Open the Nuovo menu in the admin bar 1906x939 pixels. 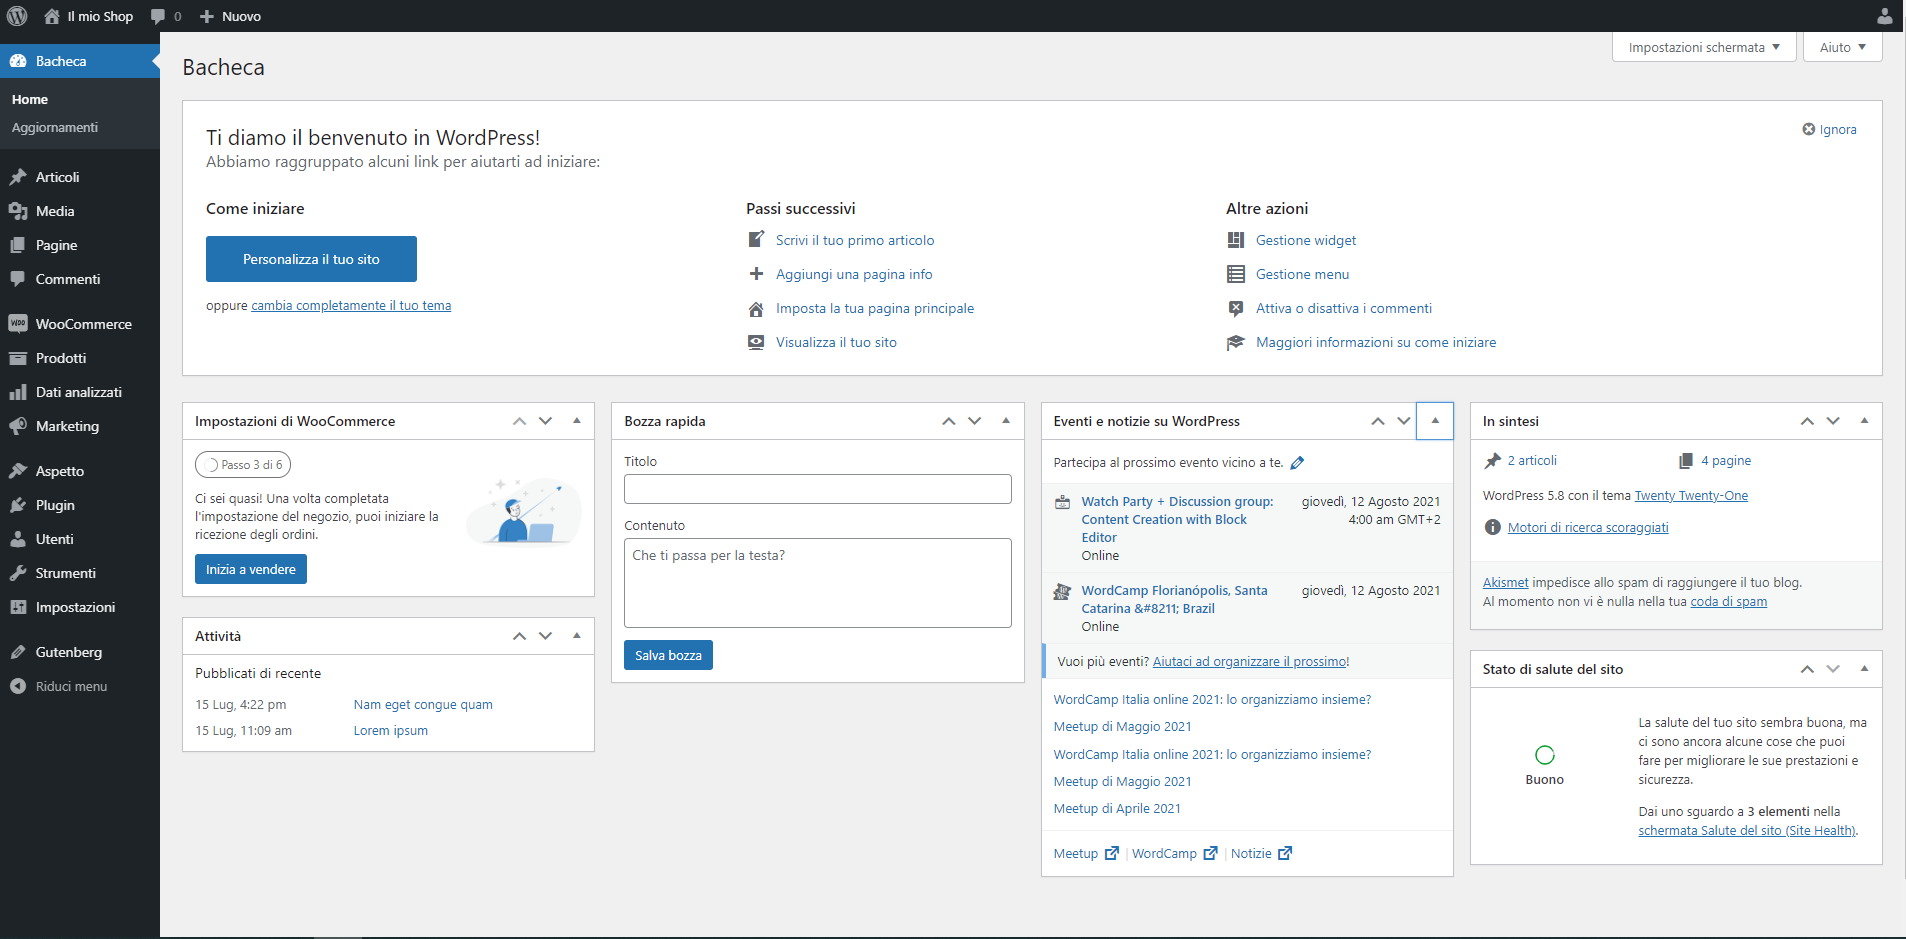pos(229,15)
